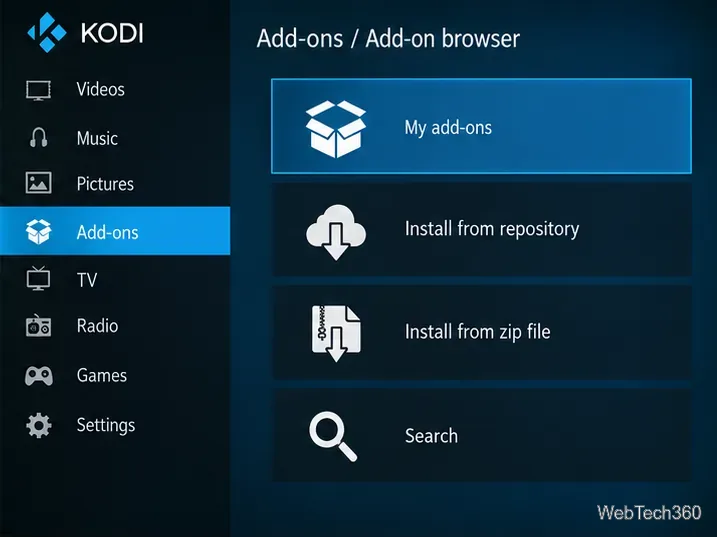Click the Pictures image icon
Viewport: 717px width, 537px height.
tap(38, 183)
